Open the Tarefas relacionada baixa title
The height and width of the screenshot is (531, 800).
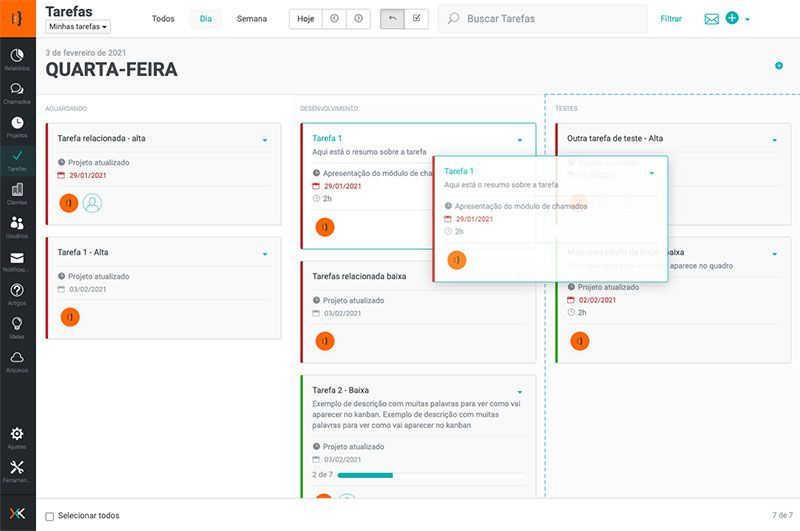pos(359,276)
